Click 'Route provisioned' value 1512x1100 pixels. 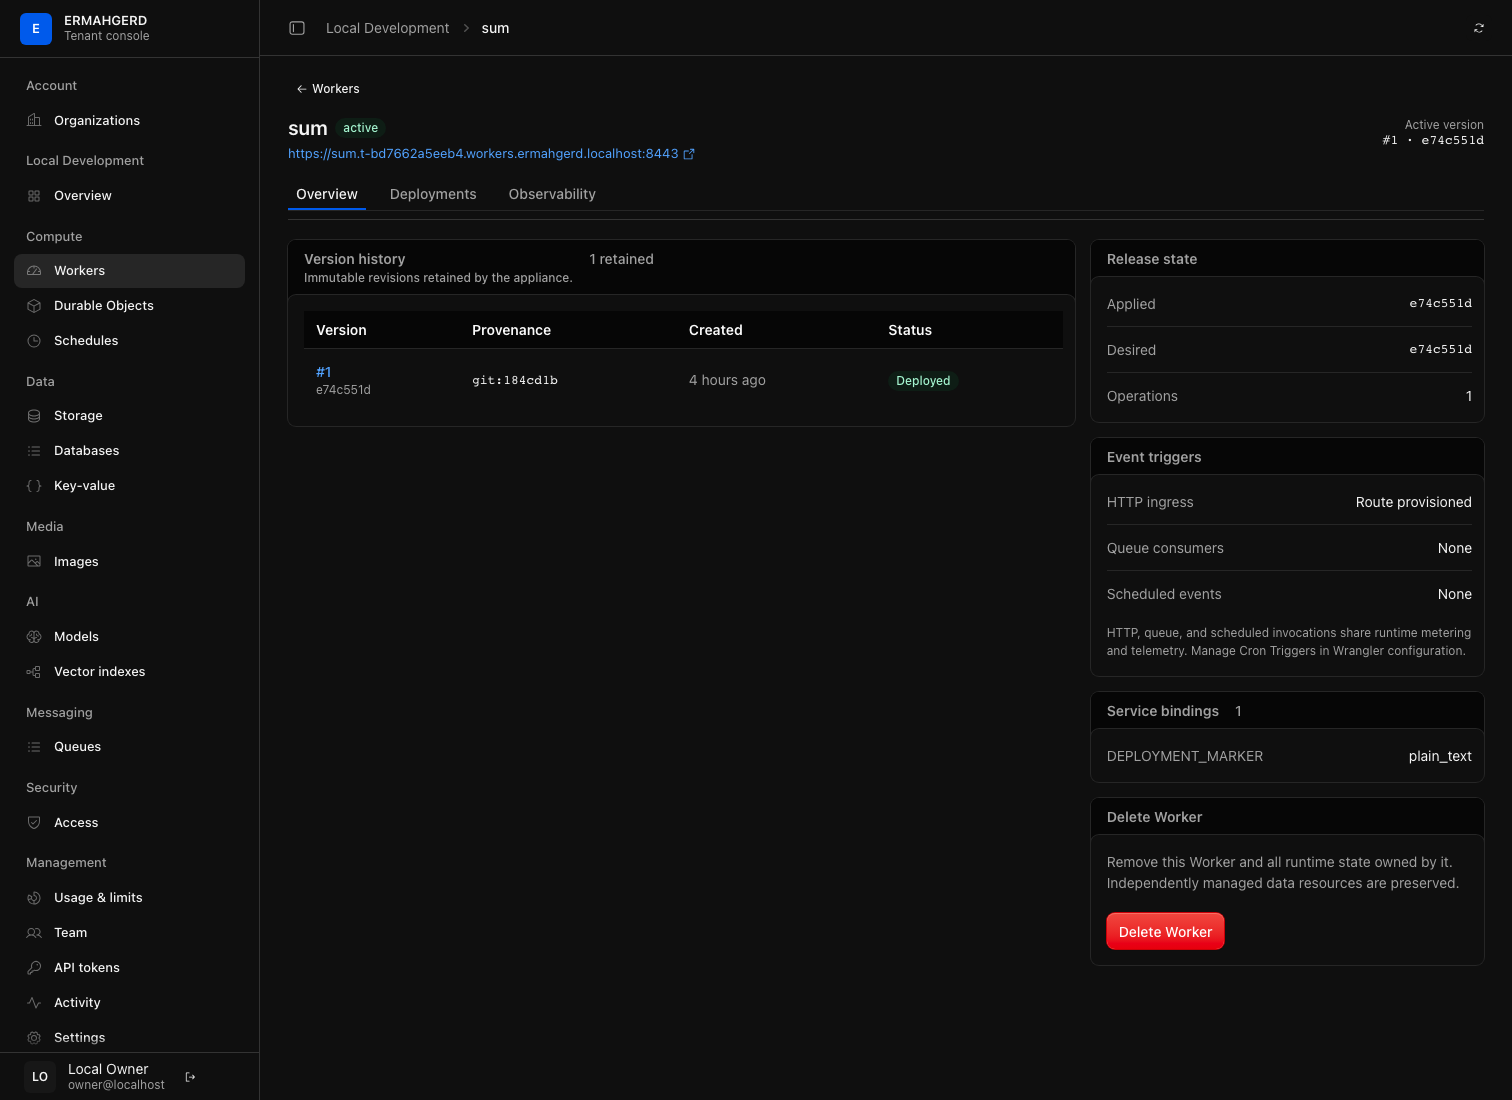tap(1413, 502)
